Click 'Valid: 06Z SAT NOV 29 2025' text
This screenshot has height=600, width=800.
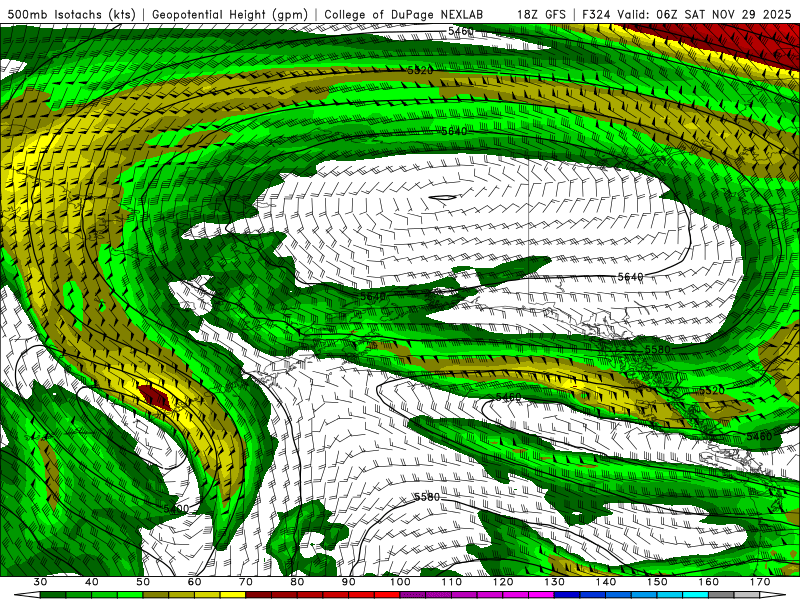pos(704,14)
